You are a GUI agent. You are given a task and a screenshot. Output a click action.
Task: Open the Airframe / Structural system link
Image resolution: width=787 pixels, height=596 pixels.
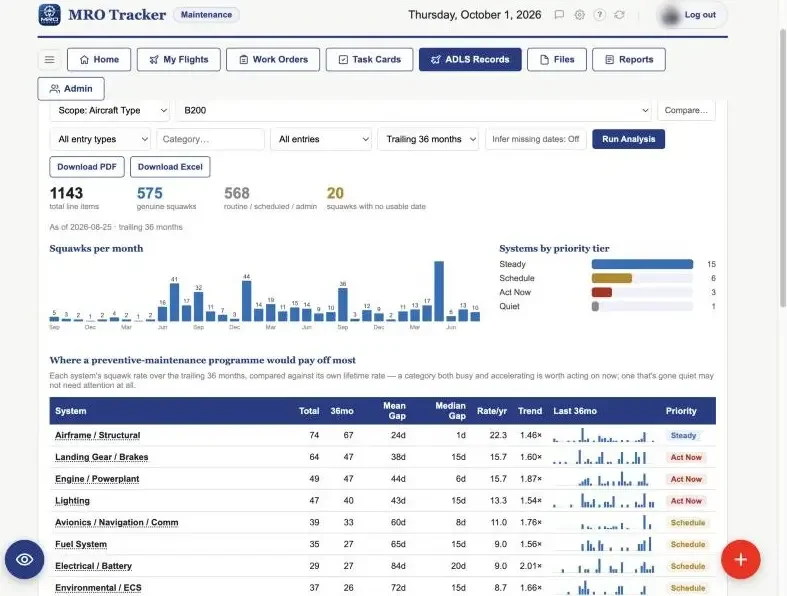click(97, 435)
